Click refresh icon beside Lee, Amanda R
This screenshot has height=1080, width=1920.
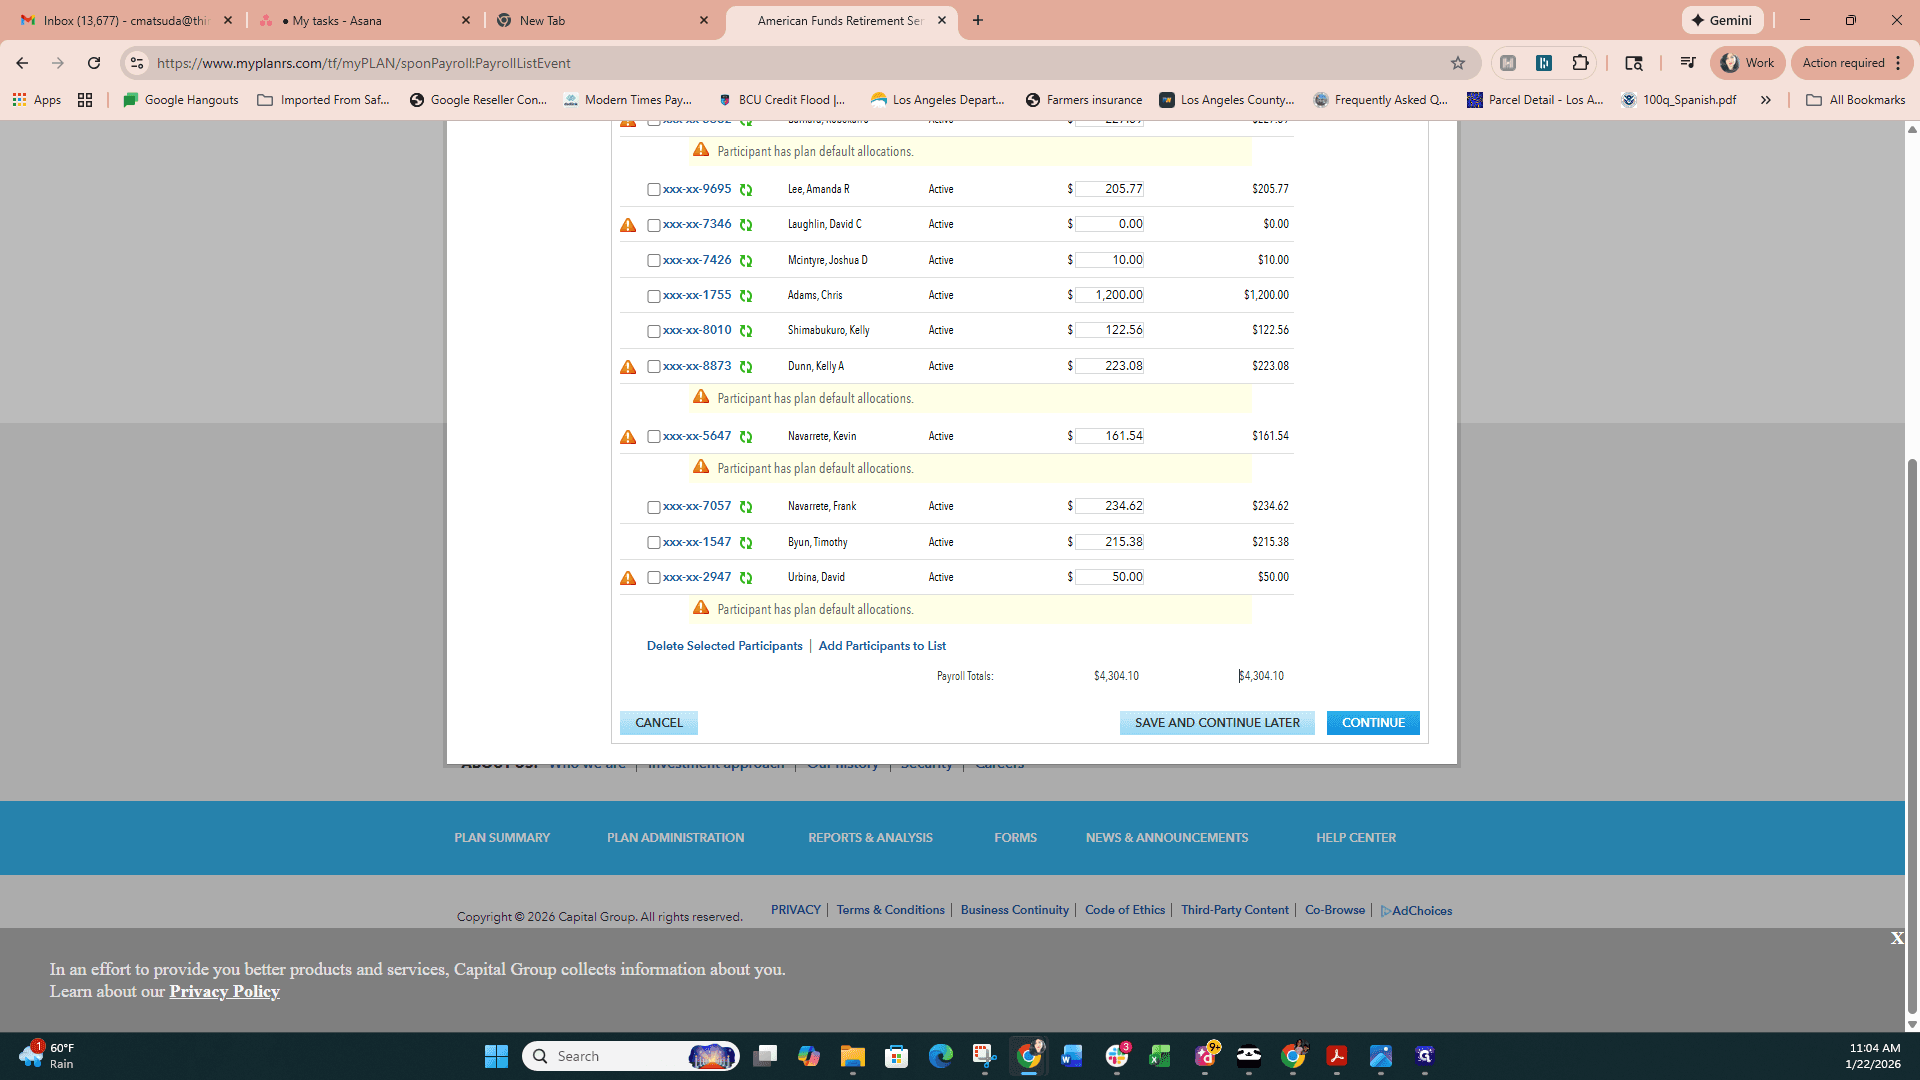(746, 190)
